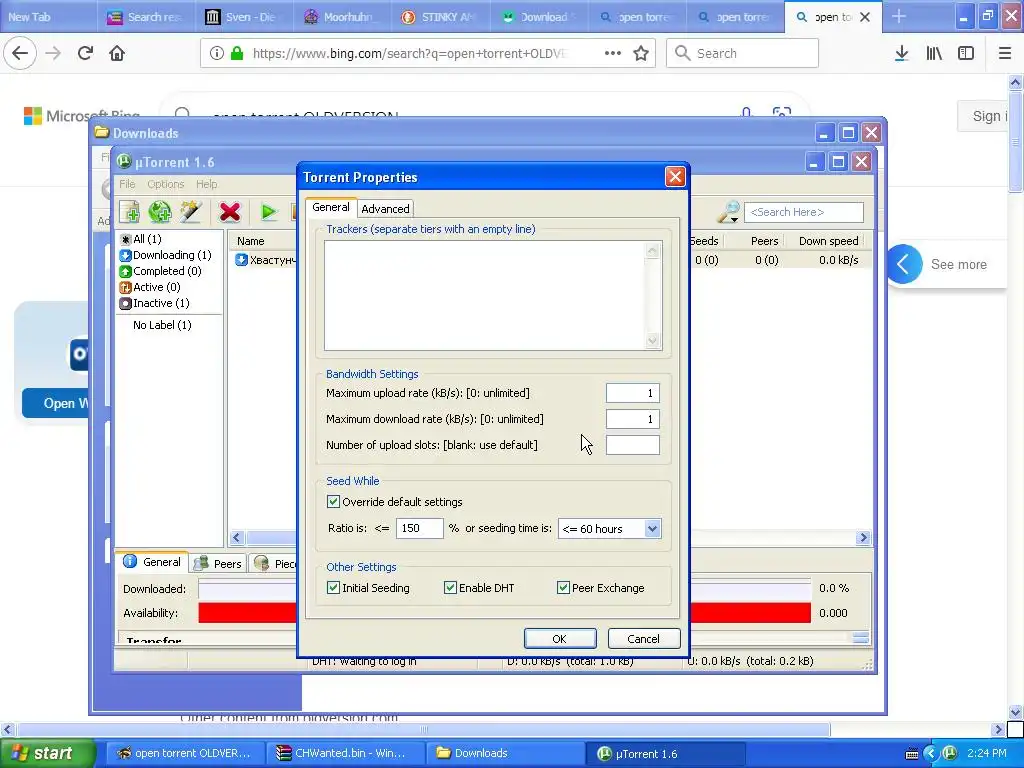This screenshot has width=1024, height=768.
Task: Click OK button in Torrent Properties
Action: 560,639
